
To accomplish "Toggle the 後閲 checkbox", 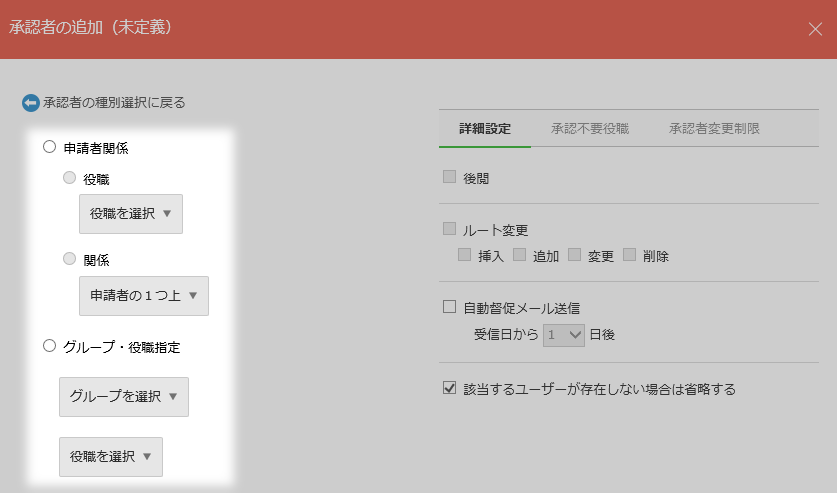I will point(449,177).
